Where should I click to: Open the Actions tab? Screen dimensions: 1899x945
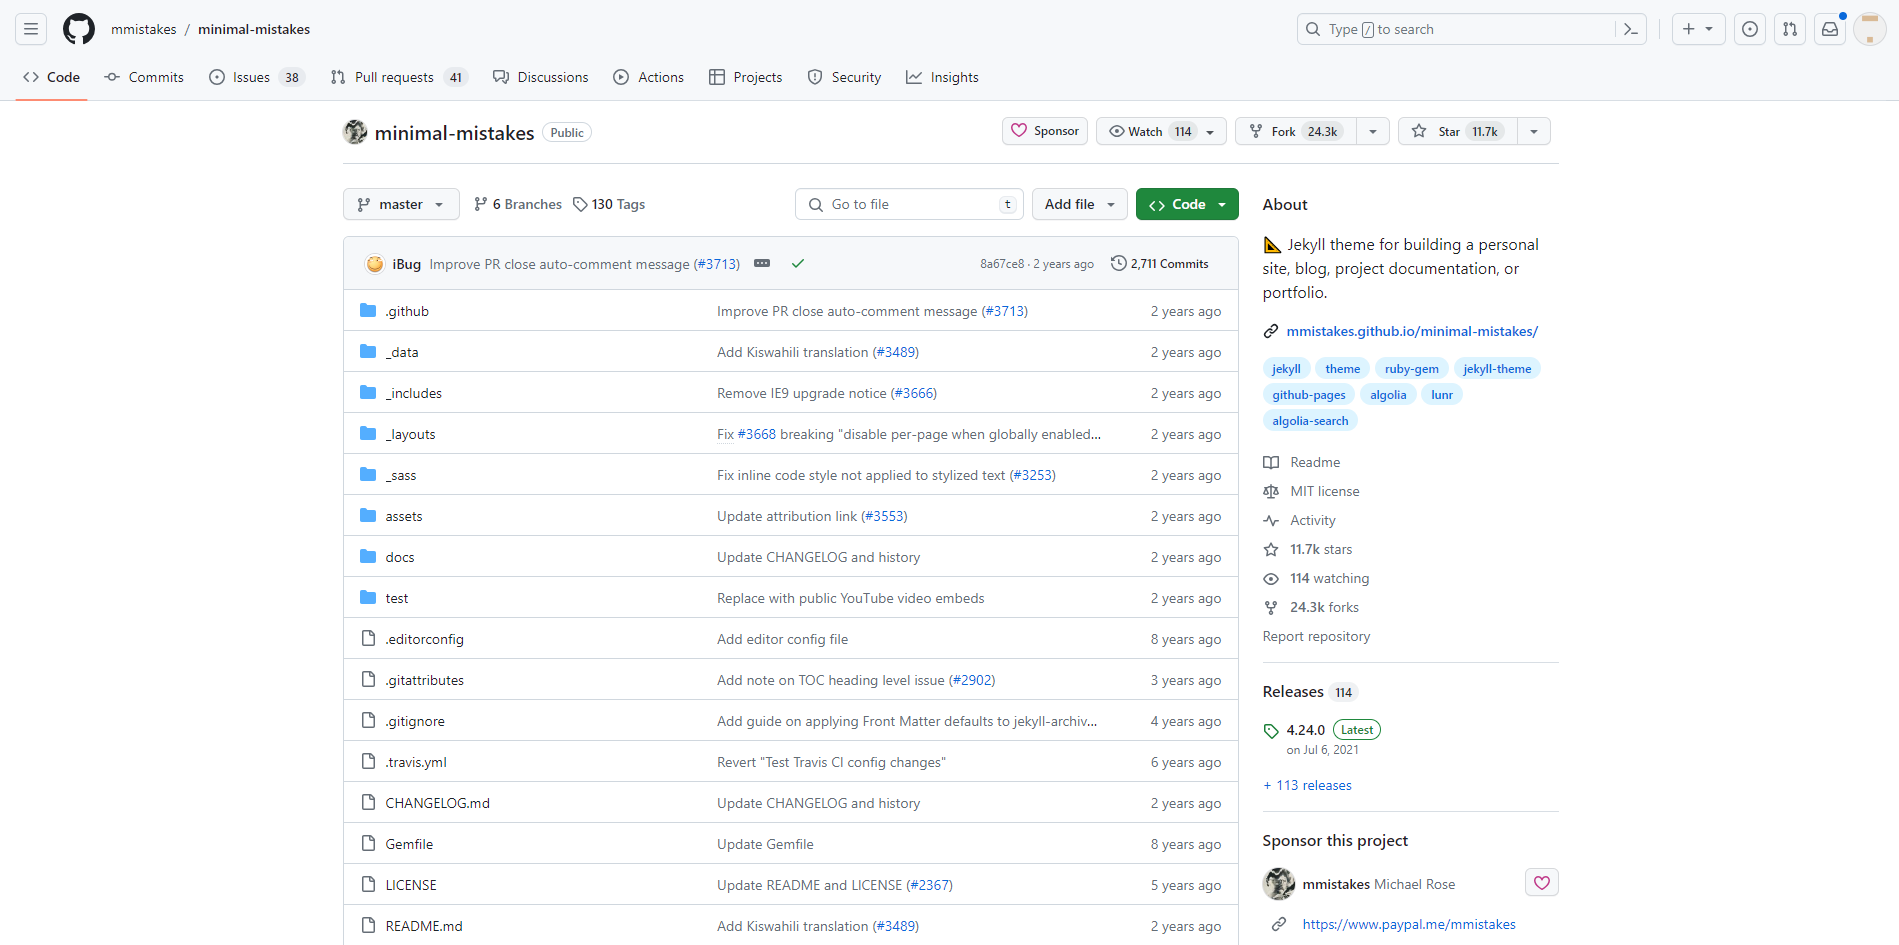649,77
